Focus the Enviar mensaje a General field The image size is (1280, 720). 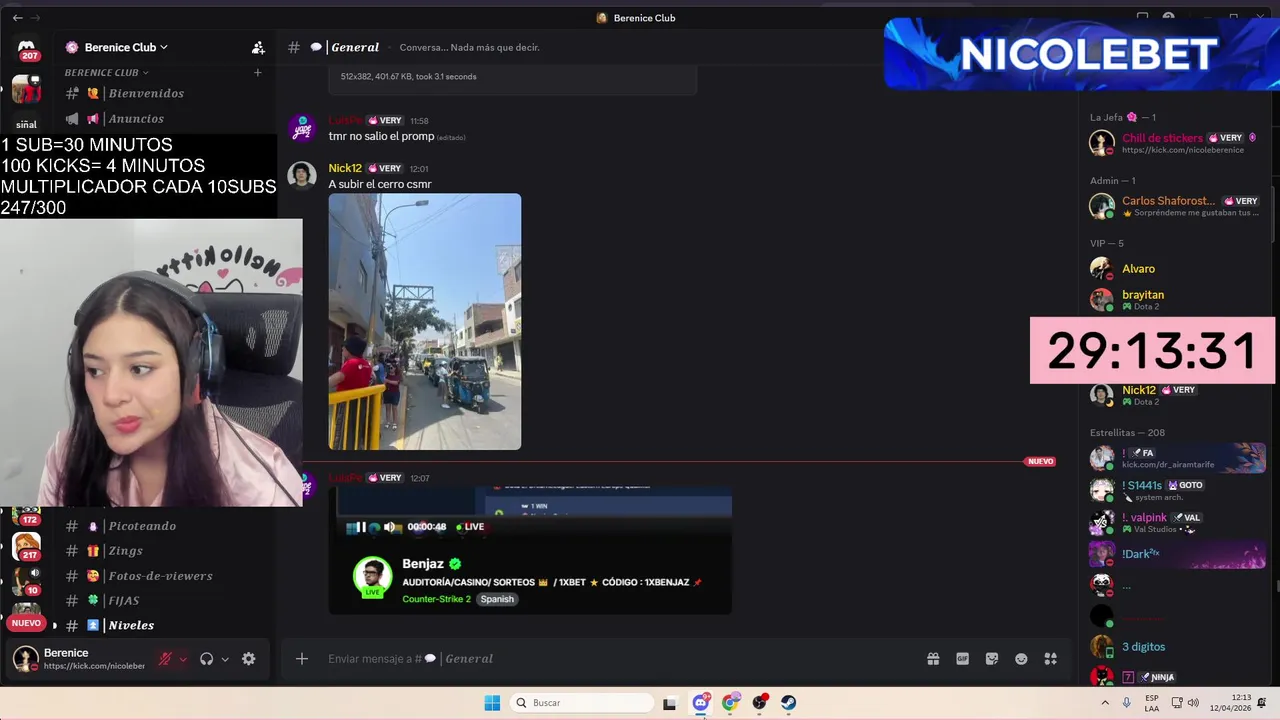point(620,658)
